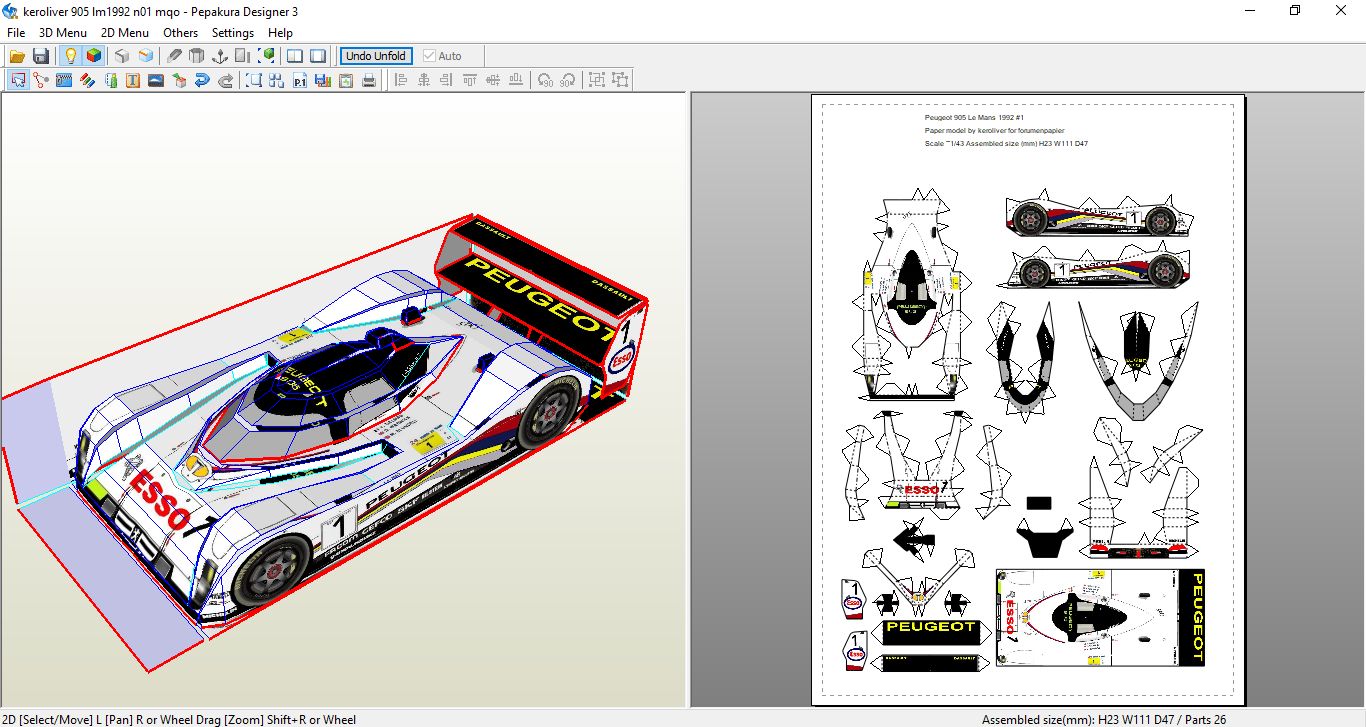Click the floppy with color bars icon
The width and height of the screenshot is (1366, 727).
click(323, 80)
